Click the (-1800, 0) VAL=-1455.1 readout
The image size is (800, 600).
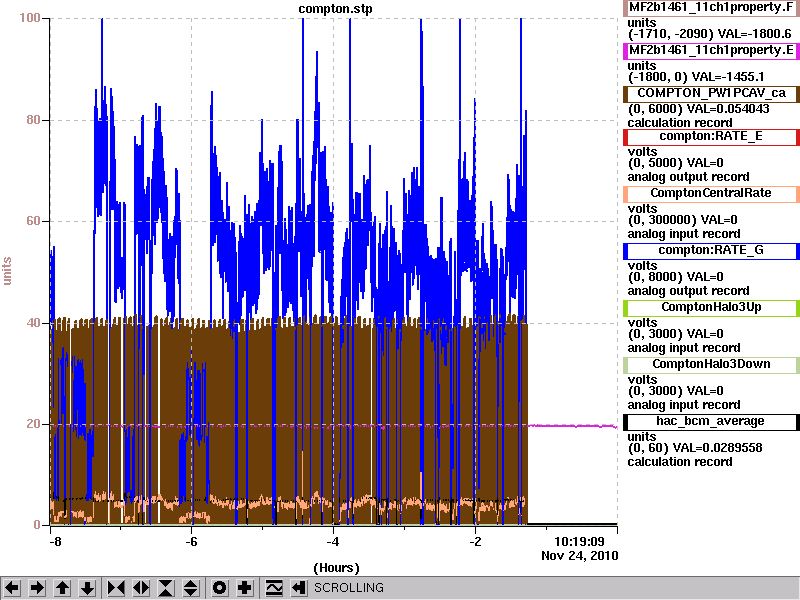(x=696, y=77)
